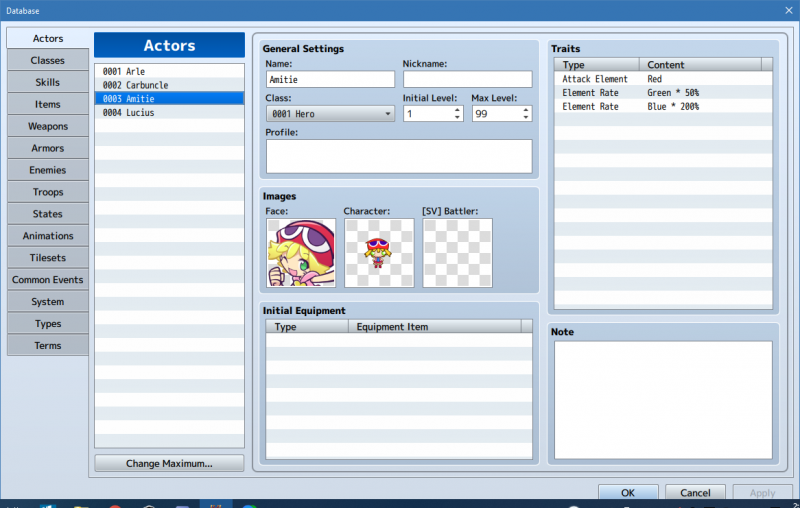Select actor 0003 Amitie
Screen dimensions: 800x508
pyautogui.click(x=169, y=98)
